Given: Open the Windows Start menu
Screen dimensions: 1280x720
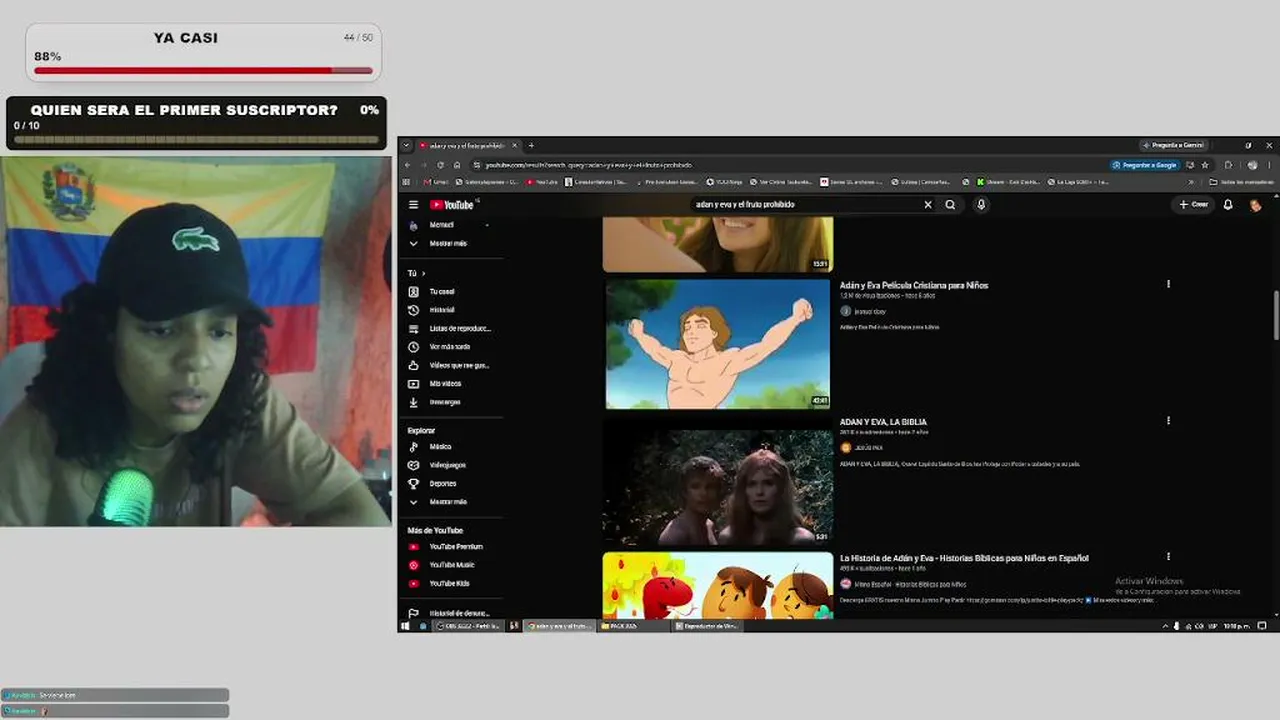Looking at the screenshot, I should click(x=405, y=626).
